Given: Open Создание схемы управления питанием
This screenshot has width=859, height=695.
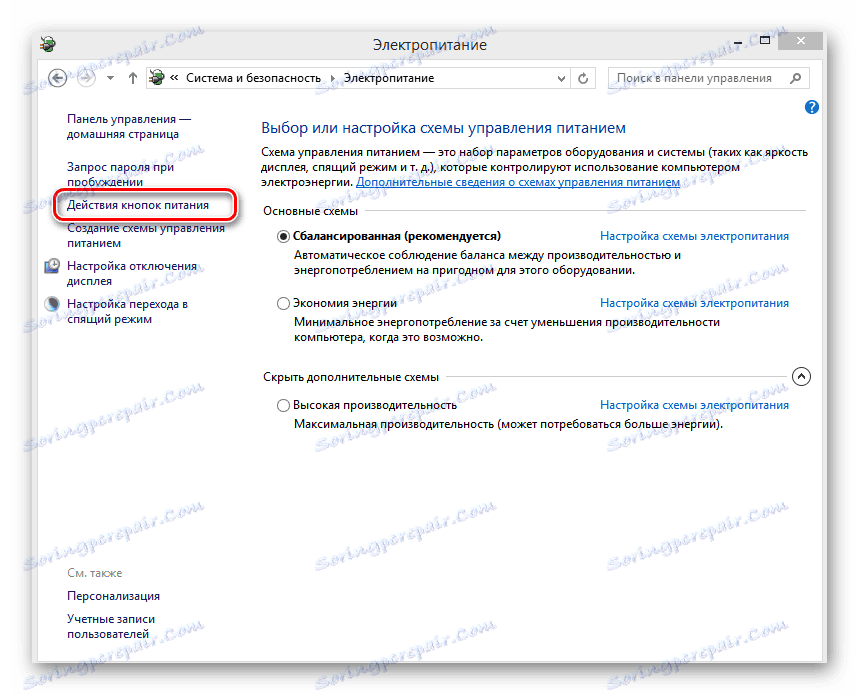Looking at the screenshot, I should (x=146, y=236).
